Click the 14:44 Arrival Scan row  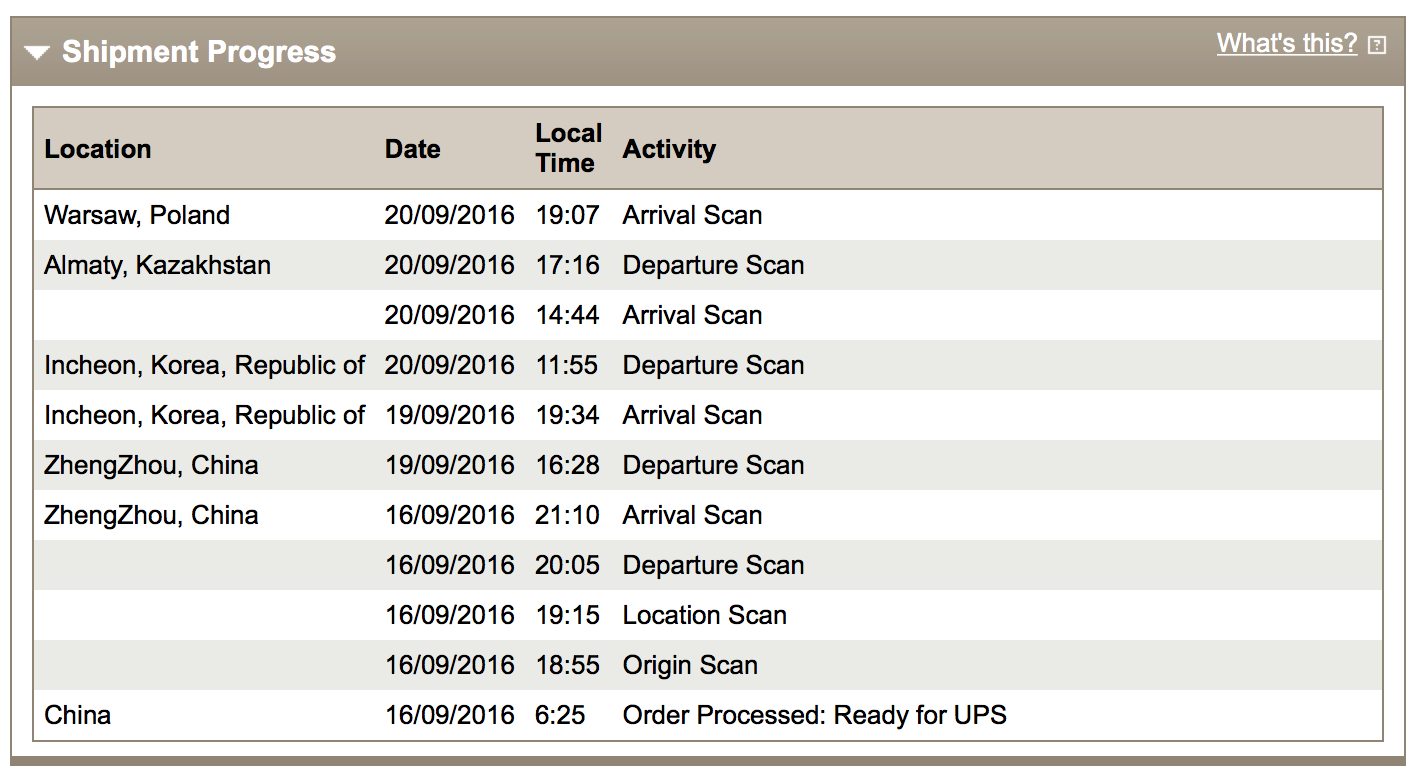708,315
